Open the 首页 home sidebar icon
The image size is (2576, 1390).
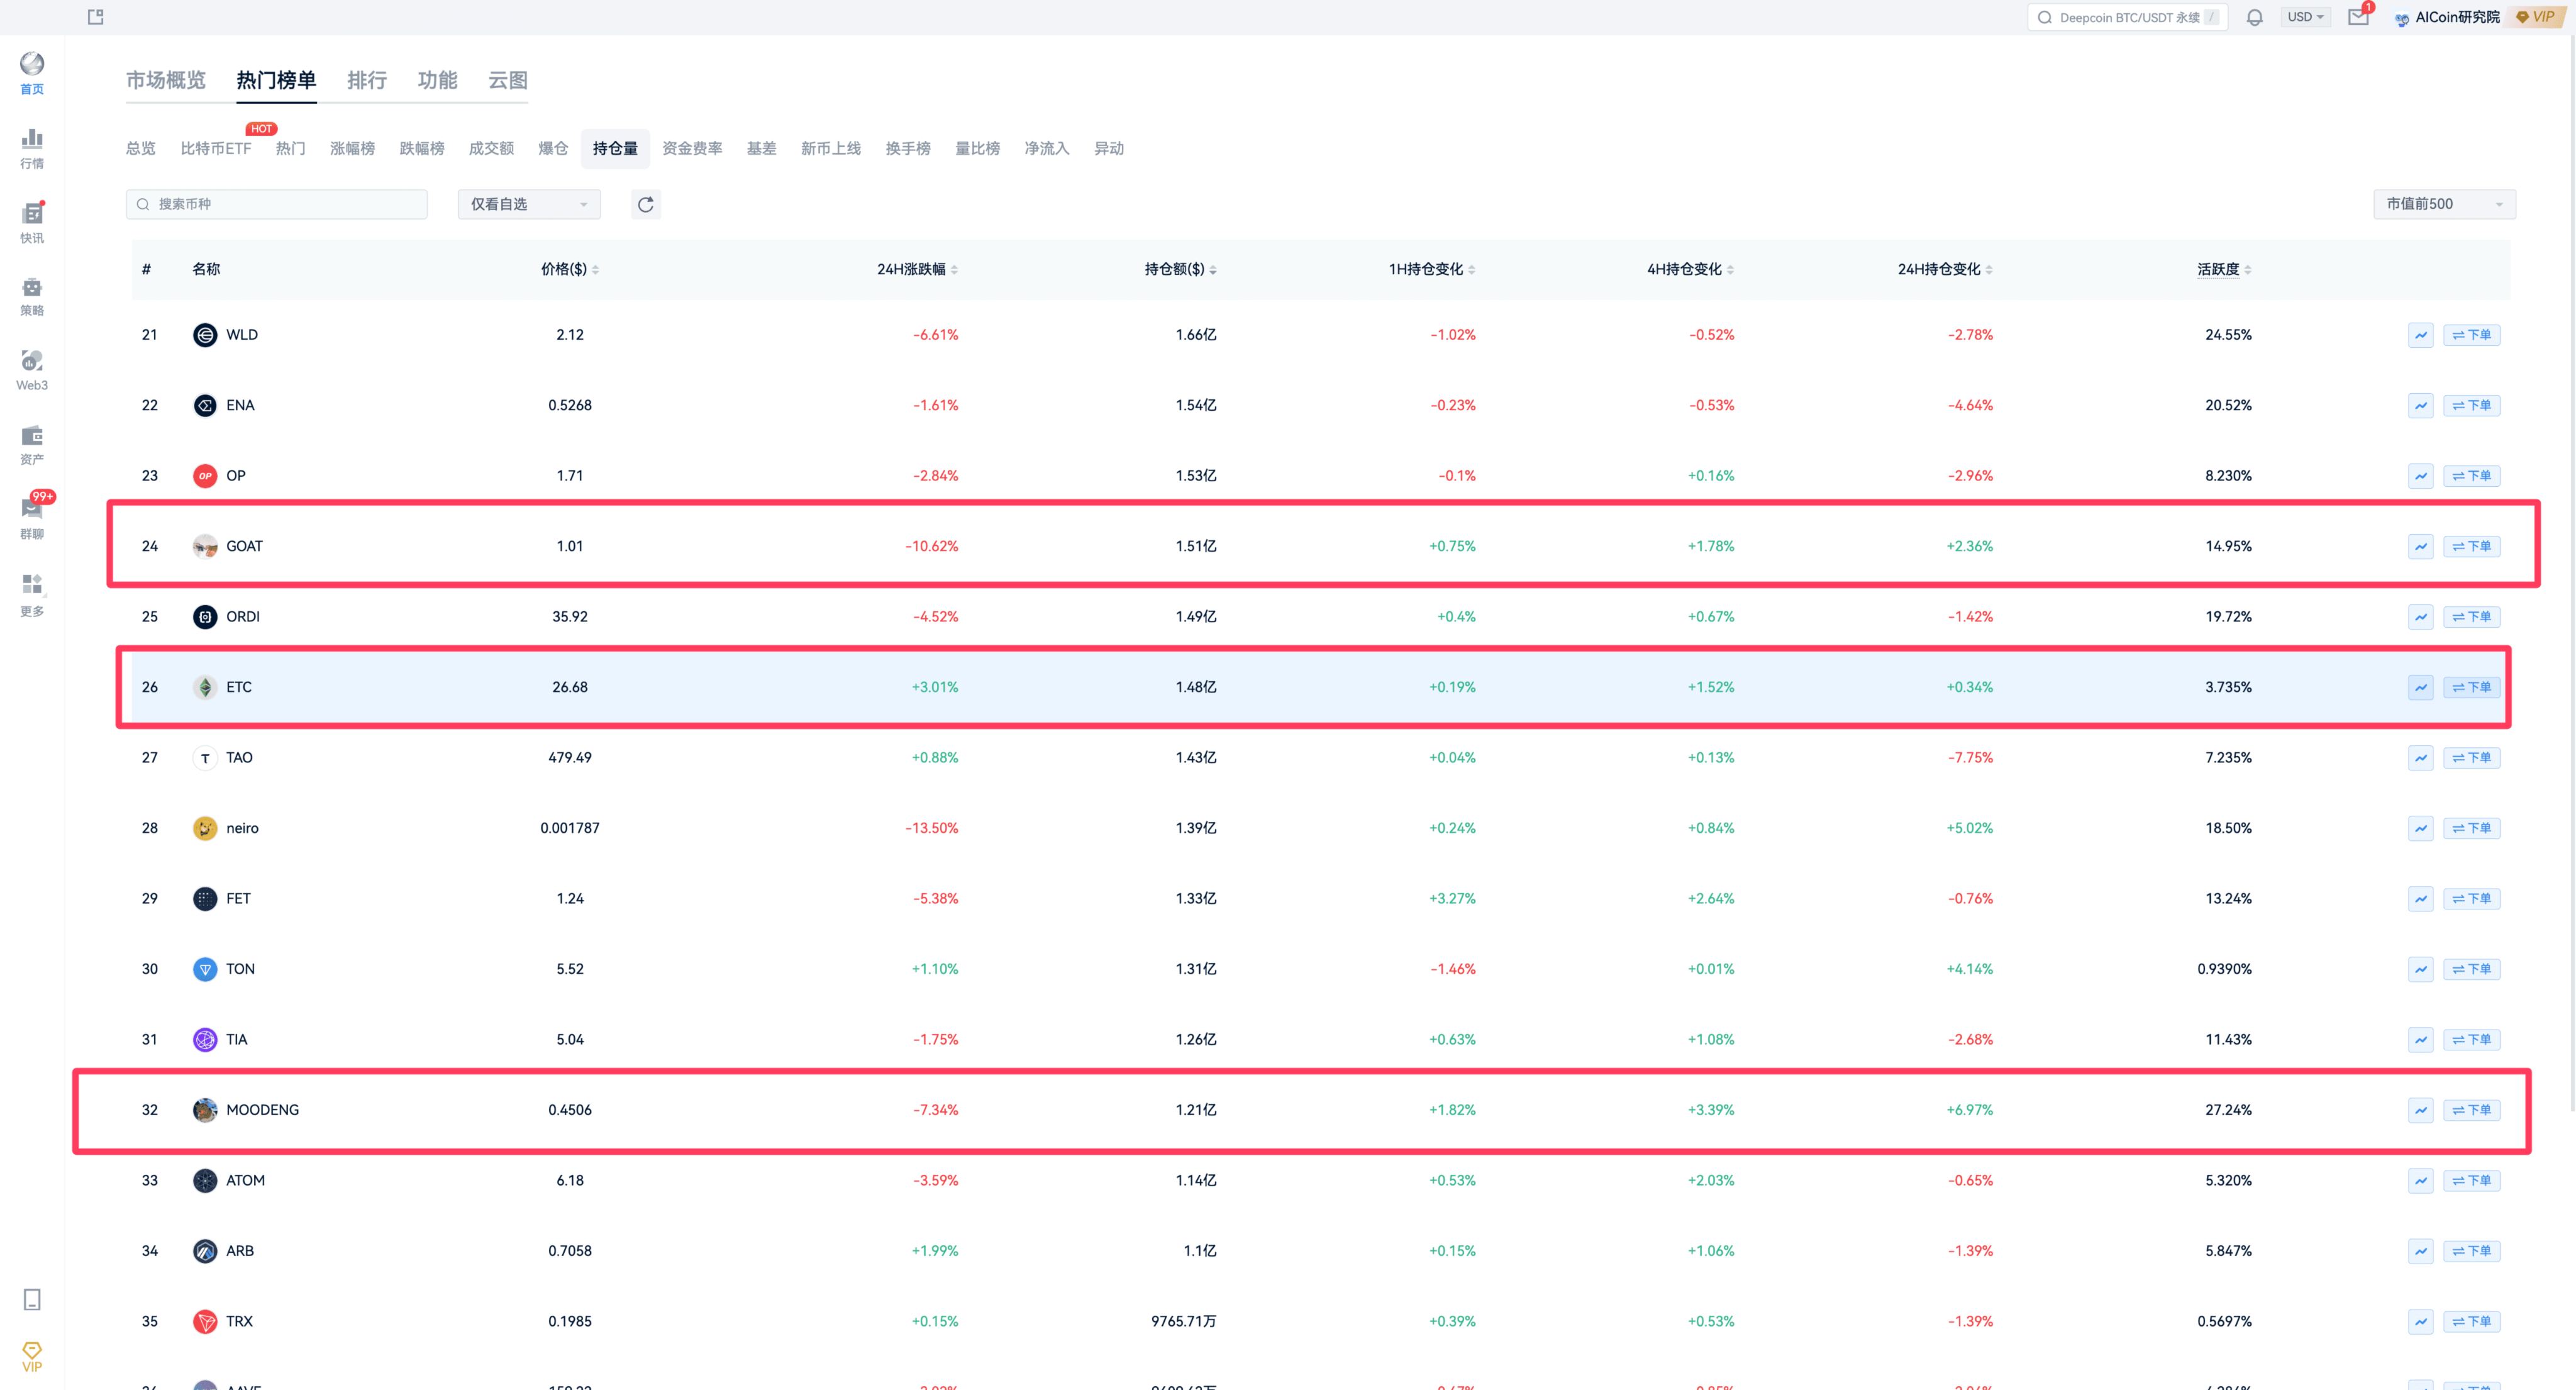32,73
